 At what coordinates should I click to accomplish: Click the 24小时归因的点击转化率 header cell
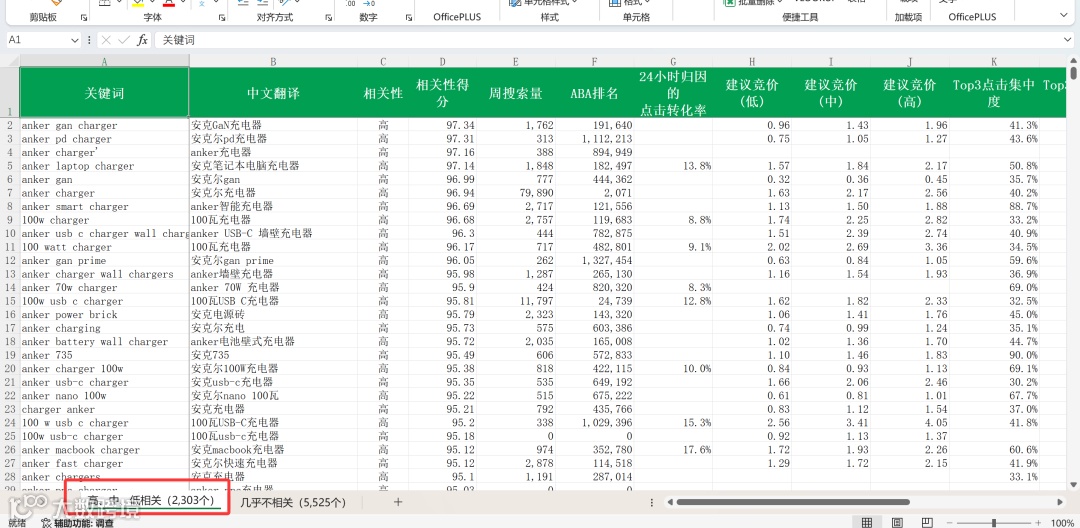tap(673, 93)
